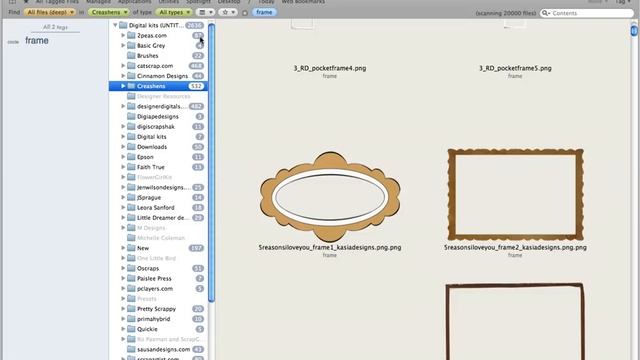Image resolution: width=640 pixels, height=360 pixels.
Task: Click the 532 count badge on Creashens
Action: (x=196, y=86)
